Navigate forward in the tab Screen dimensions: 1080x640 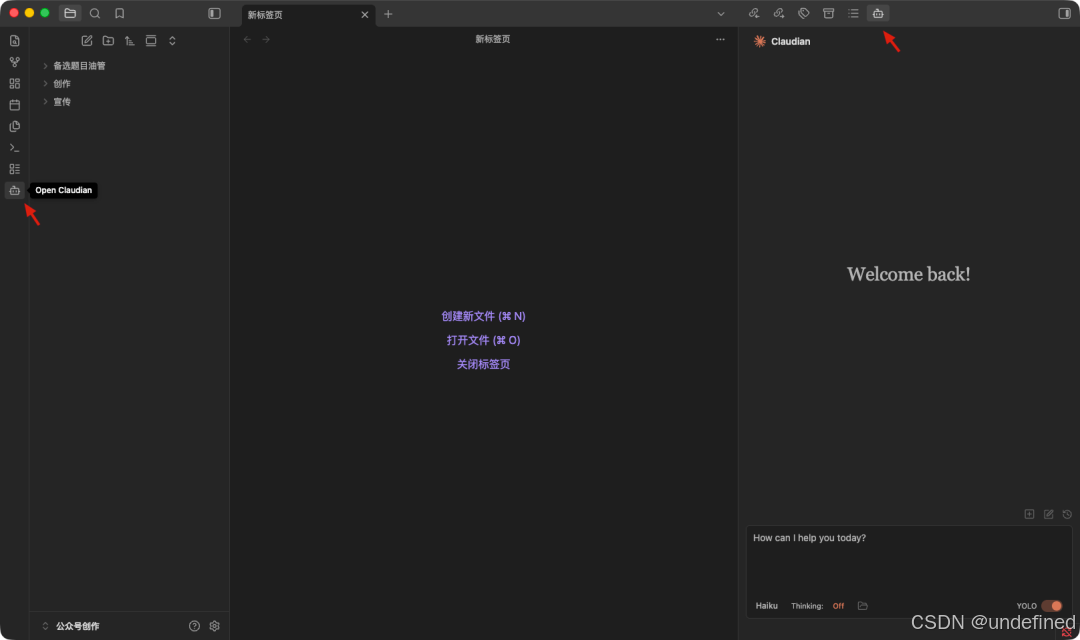pyautogui.click(x=266, y=39)
